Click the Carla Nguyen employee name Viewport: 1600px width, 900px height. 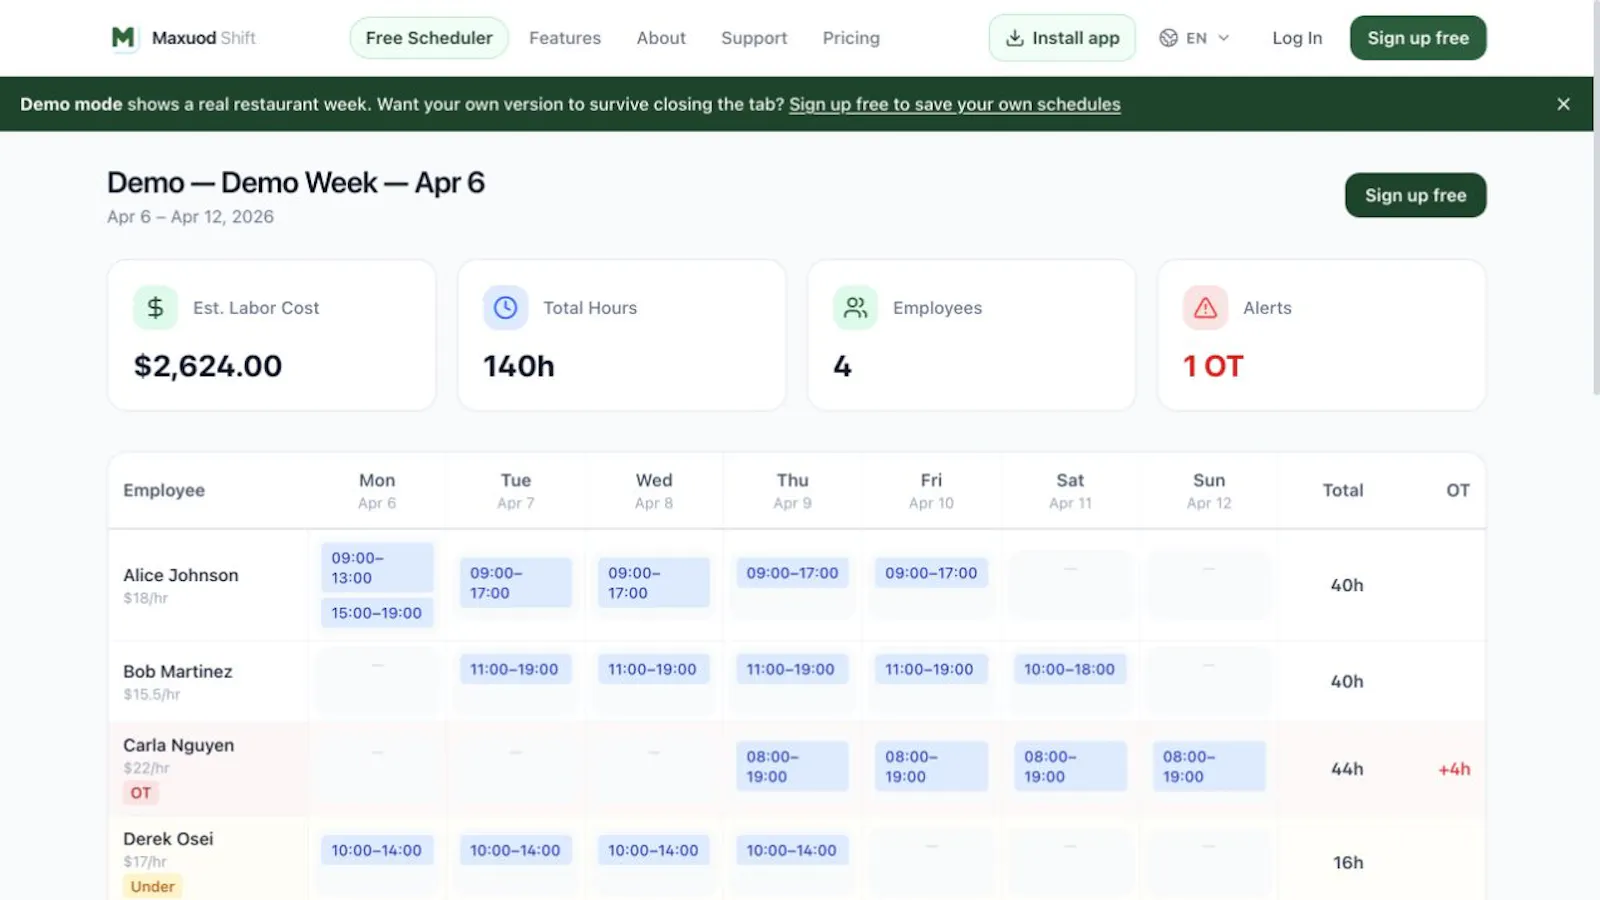[179, 745]
